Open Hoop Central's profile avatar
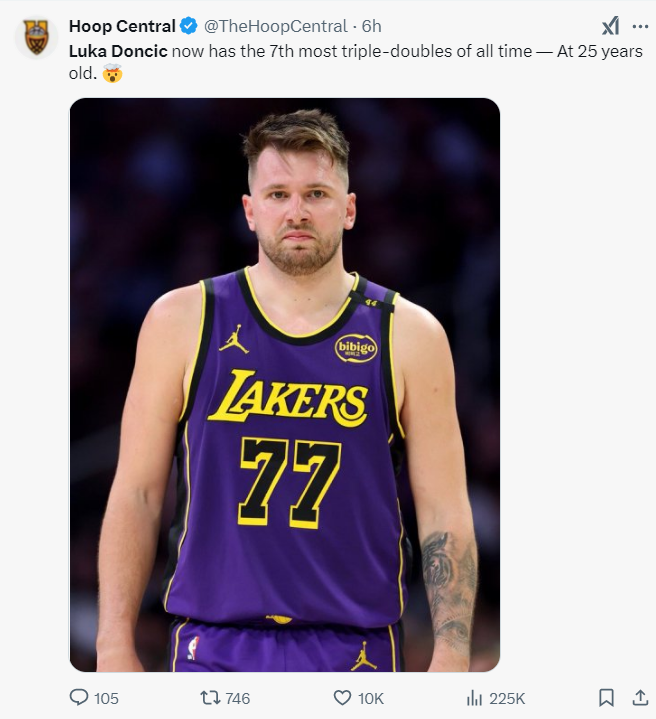 [37, 37]
